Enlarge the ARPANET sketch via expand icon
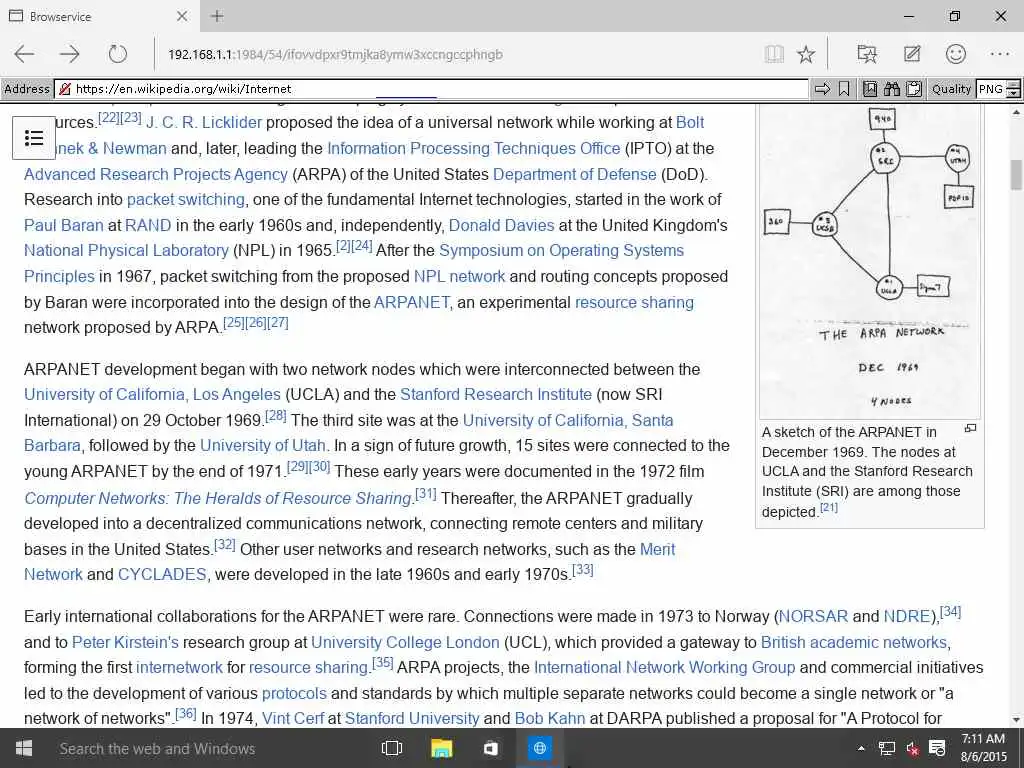Viewport: 1024px width, 768px height. [x=970, y=428]
